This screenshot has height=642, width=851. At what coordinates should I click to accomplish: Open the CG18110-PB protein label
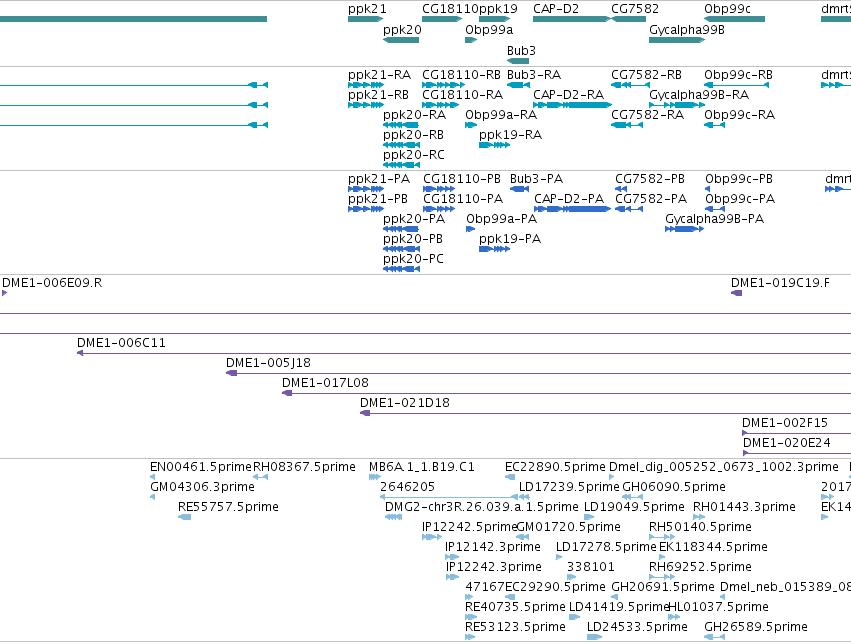462,179
